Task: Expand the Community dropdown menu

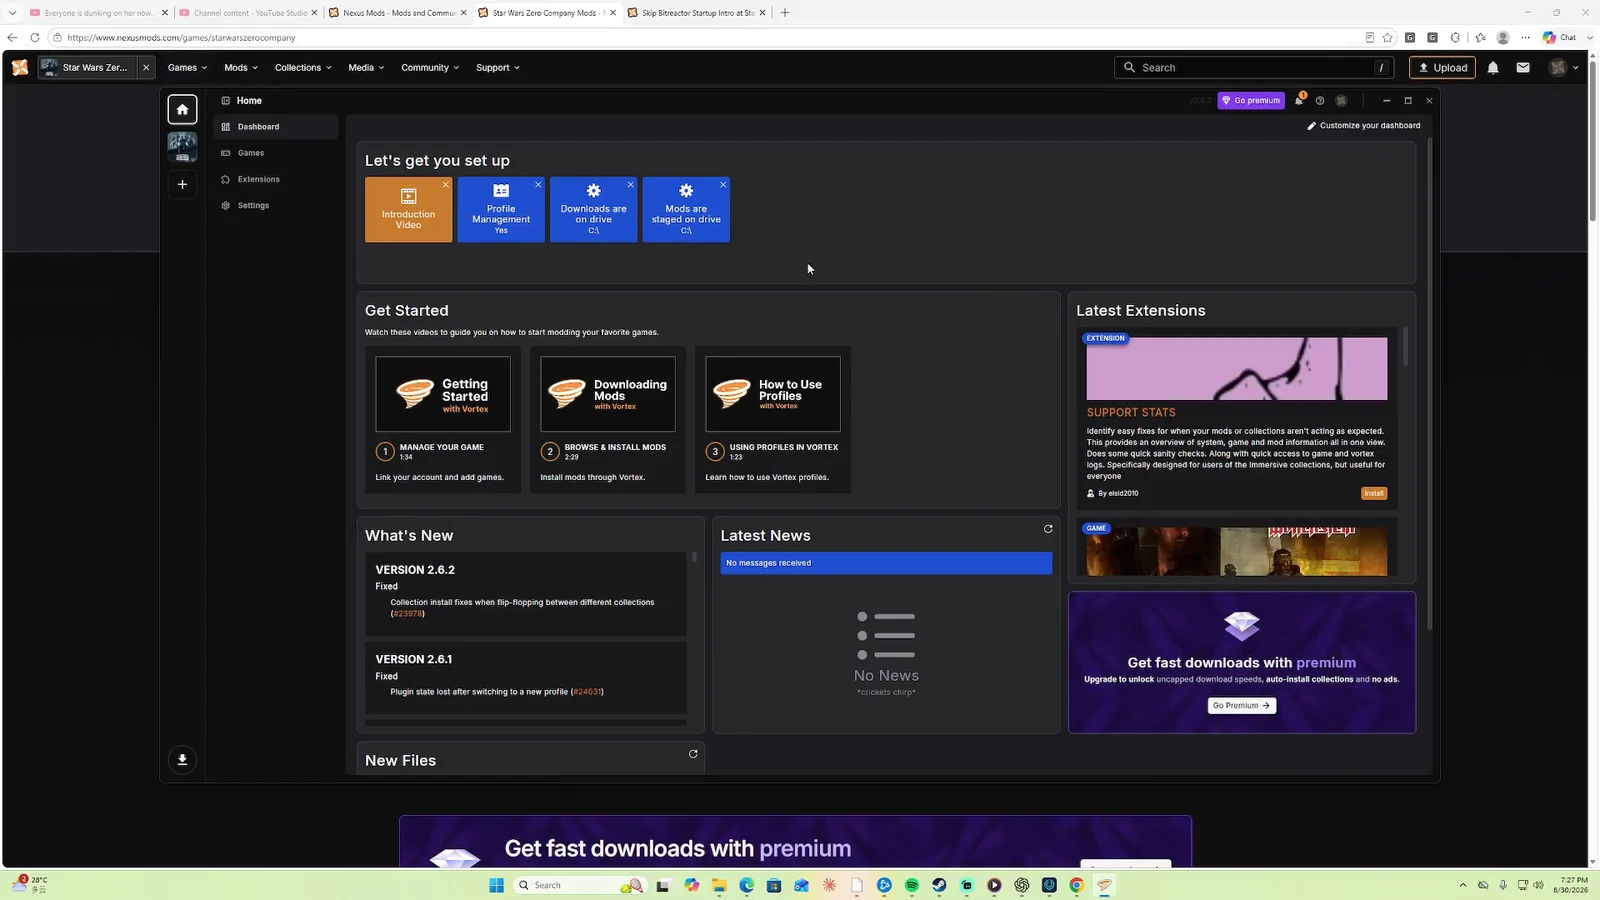Action: (430, 68)
